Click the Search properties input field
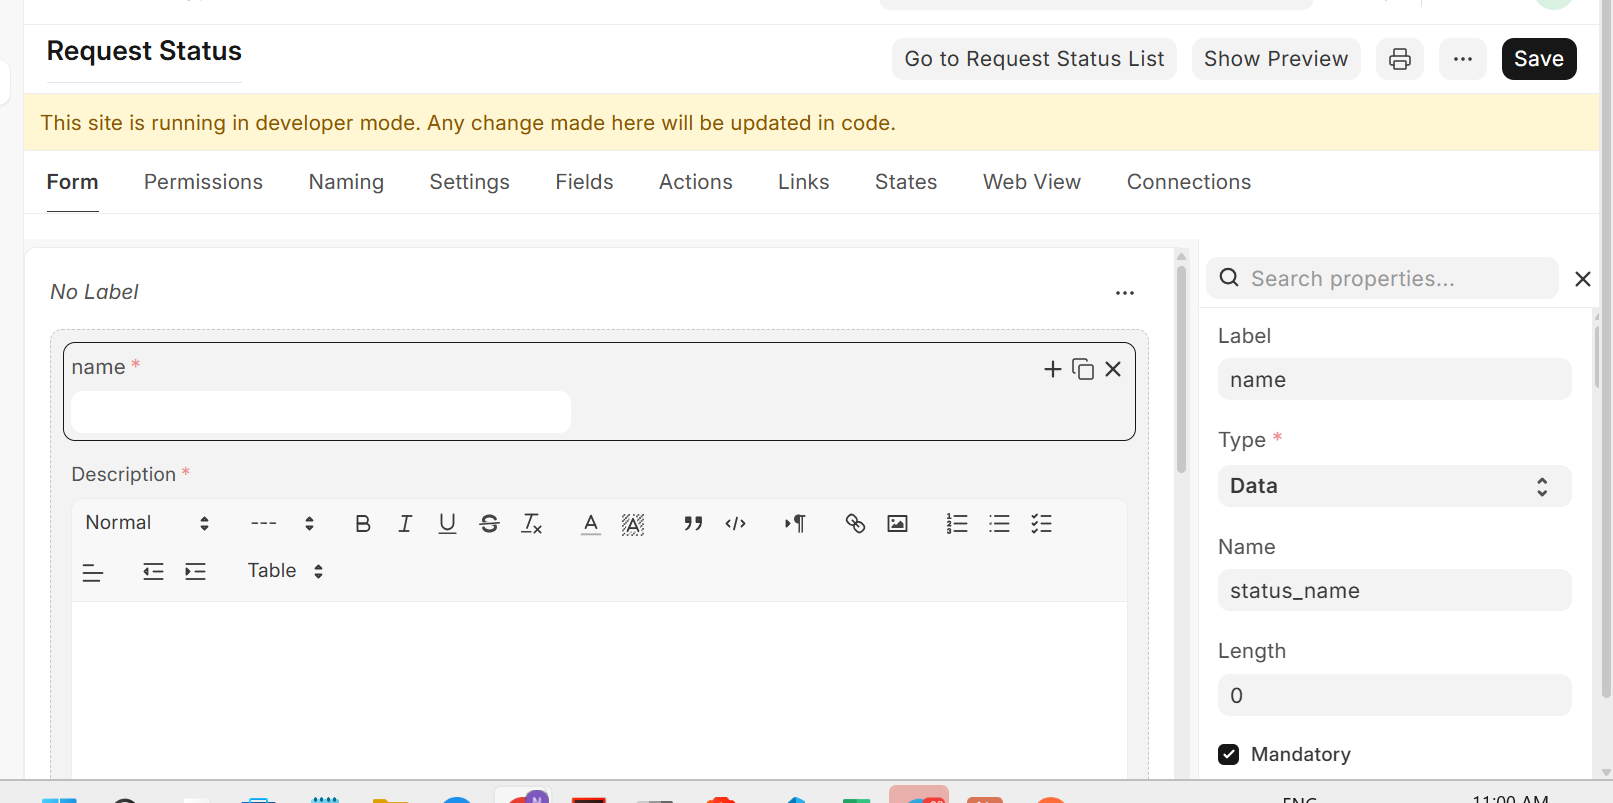This screenshot has height=803, width=1613. click(1395, 279)
